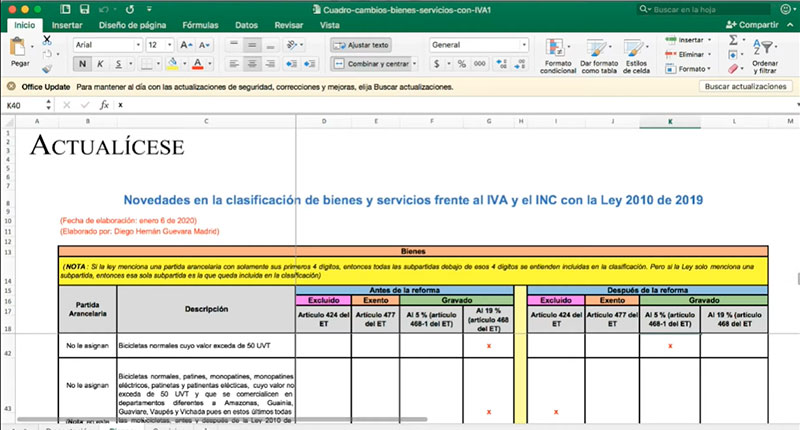Switch to the Vista tab
Viewport: 800px width, 430px height.
(330, 25)
